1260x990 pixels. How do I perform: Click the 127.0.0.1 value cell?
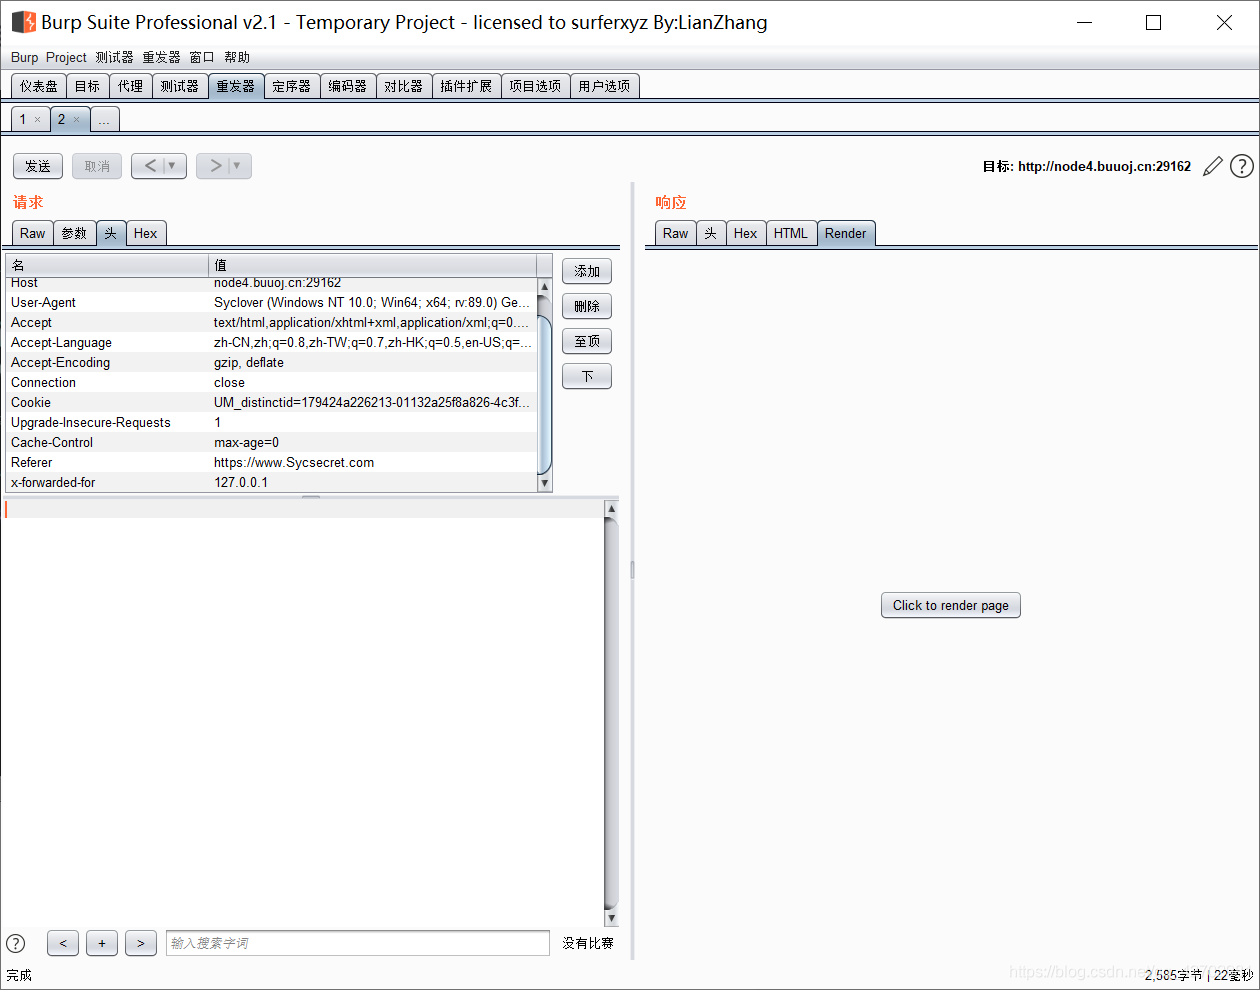pyautogui.click(x=373, y=482)
